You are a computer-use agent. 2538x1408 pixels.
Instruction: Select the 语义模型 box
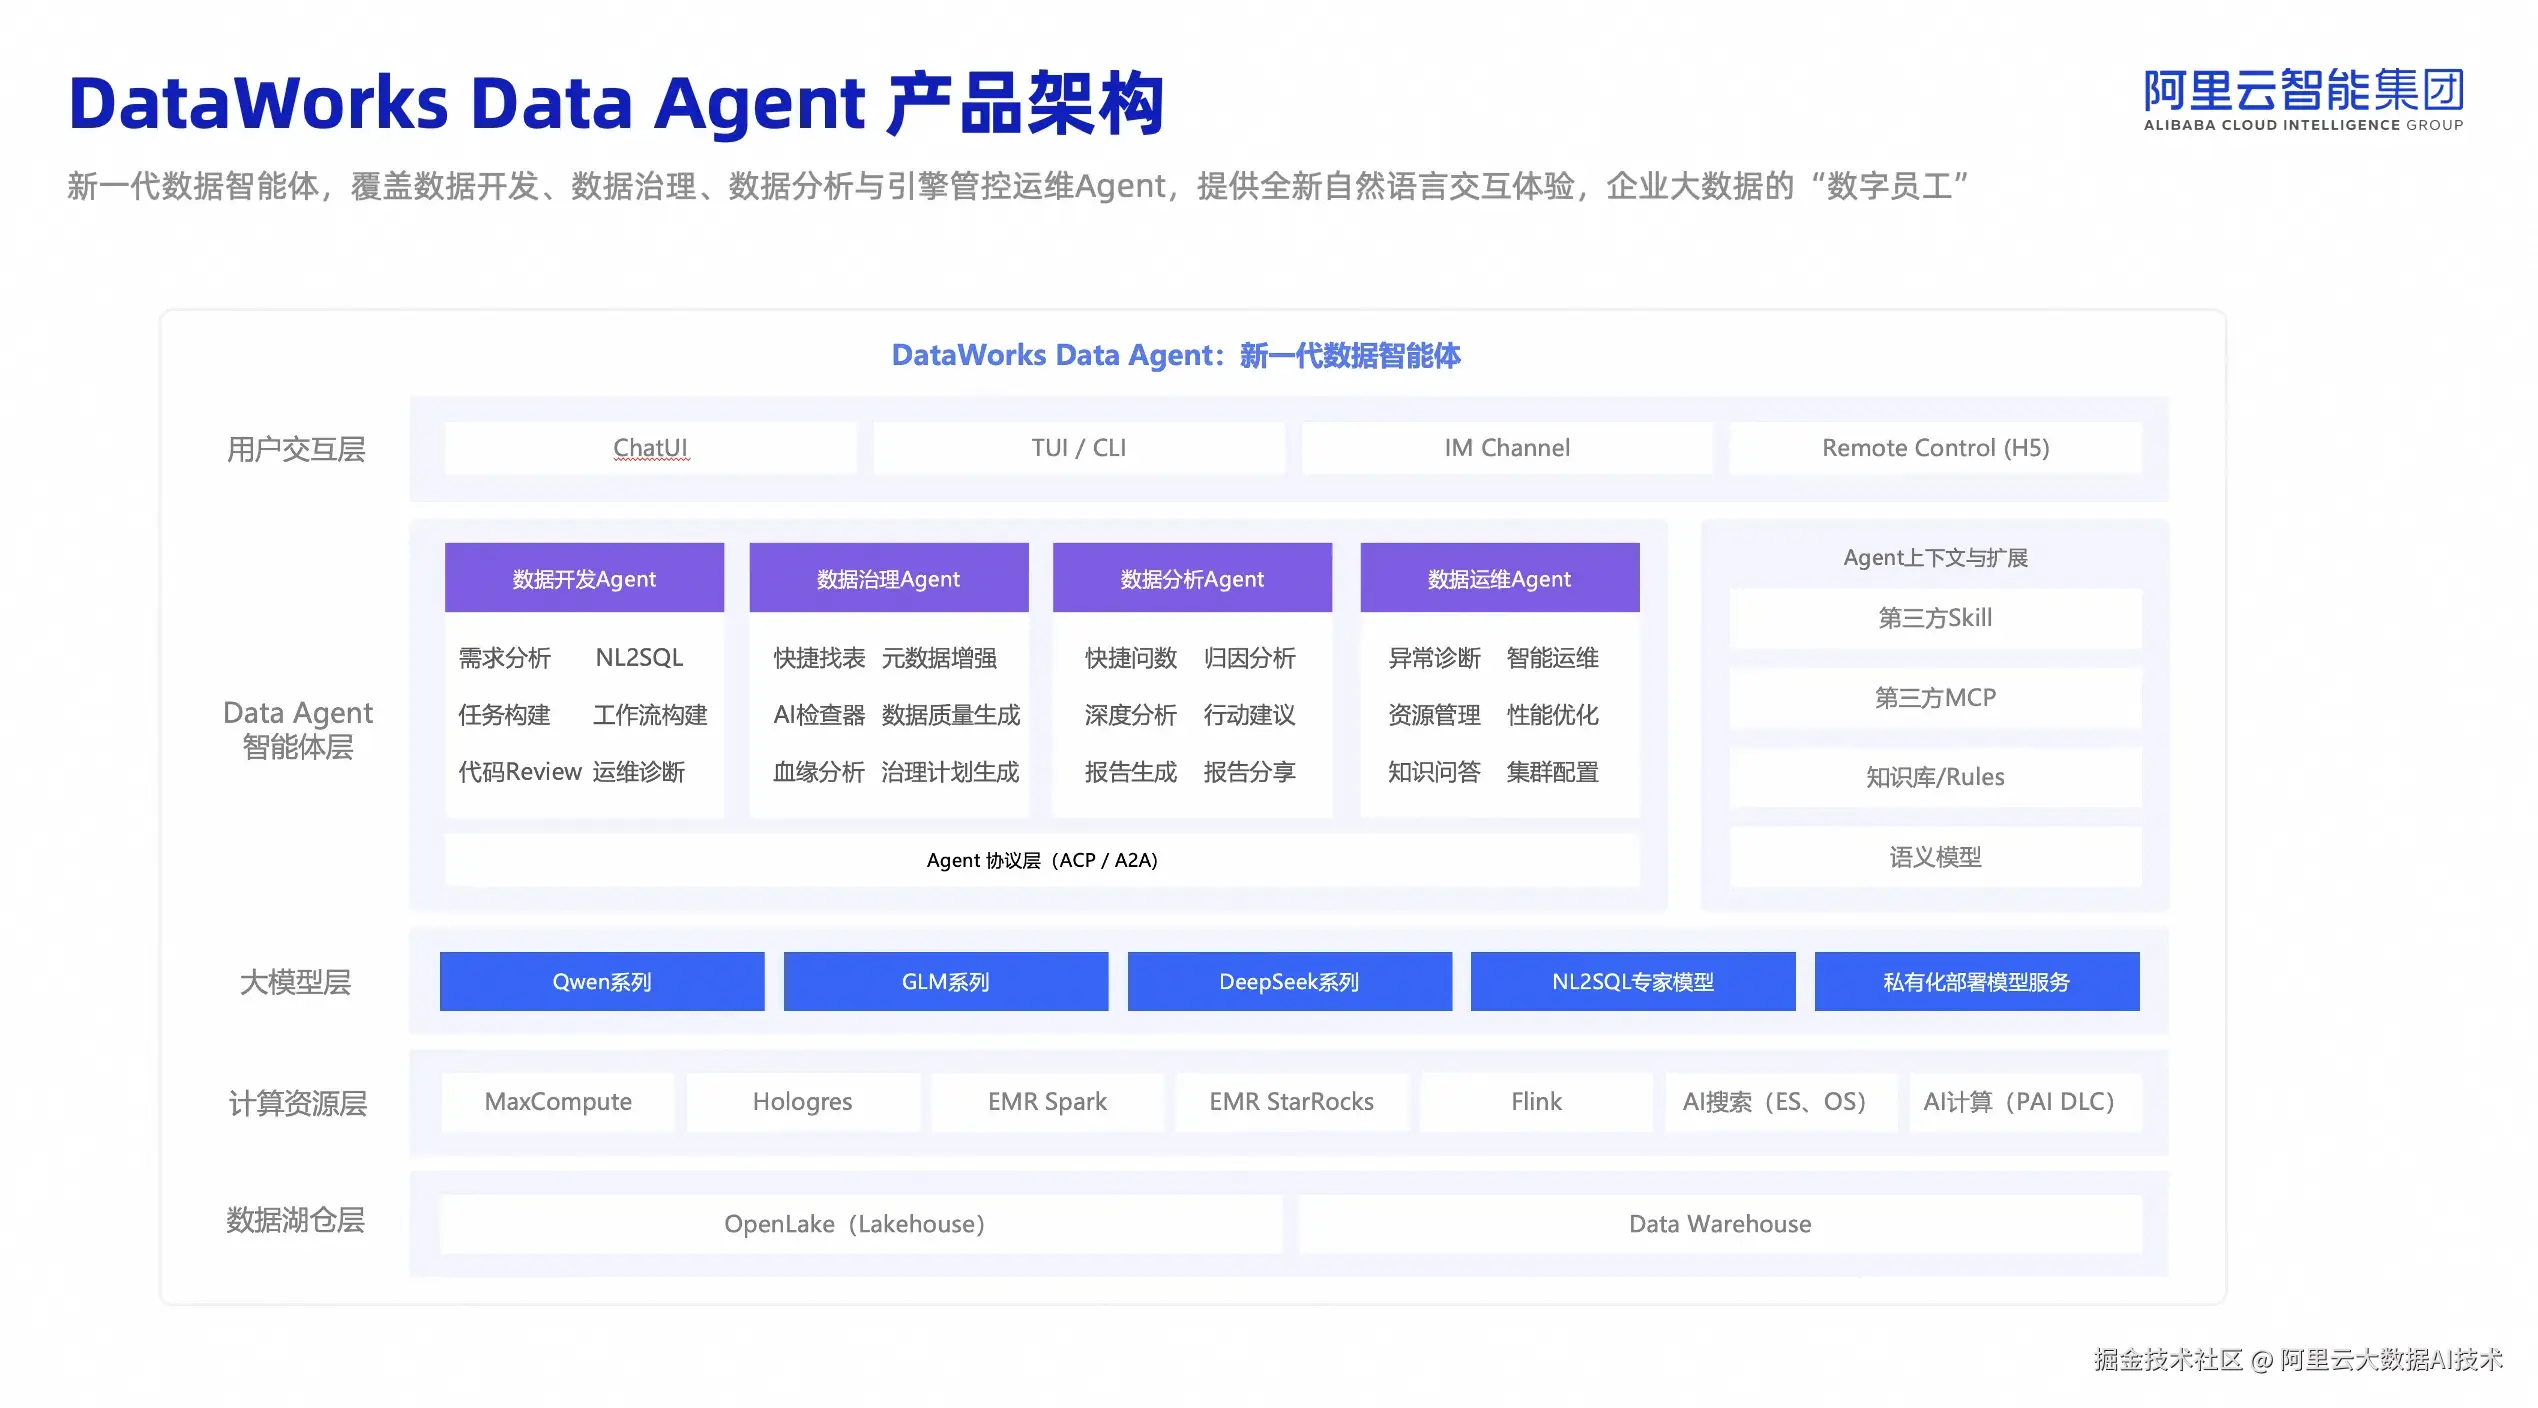click(x=1936, y=857)
